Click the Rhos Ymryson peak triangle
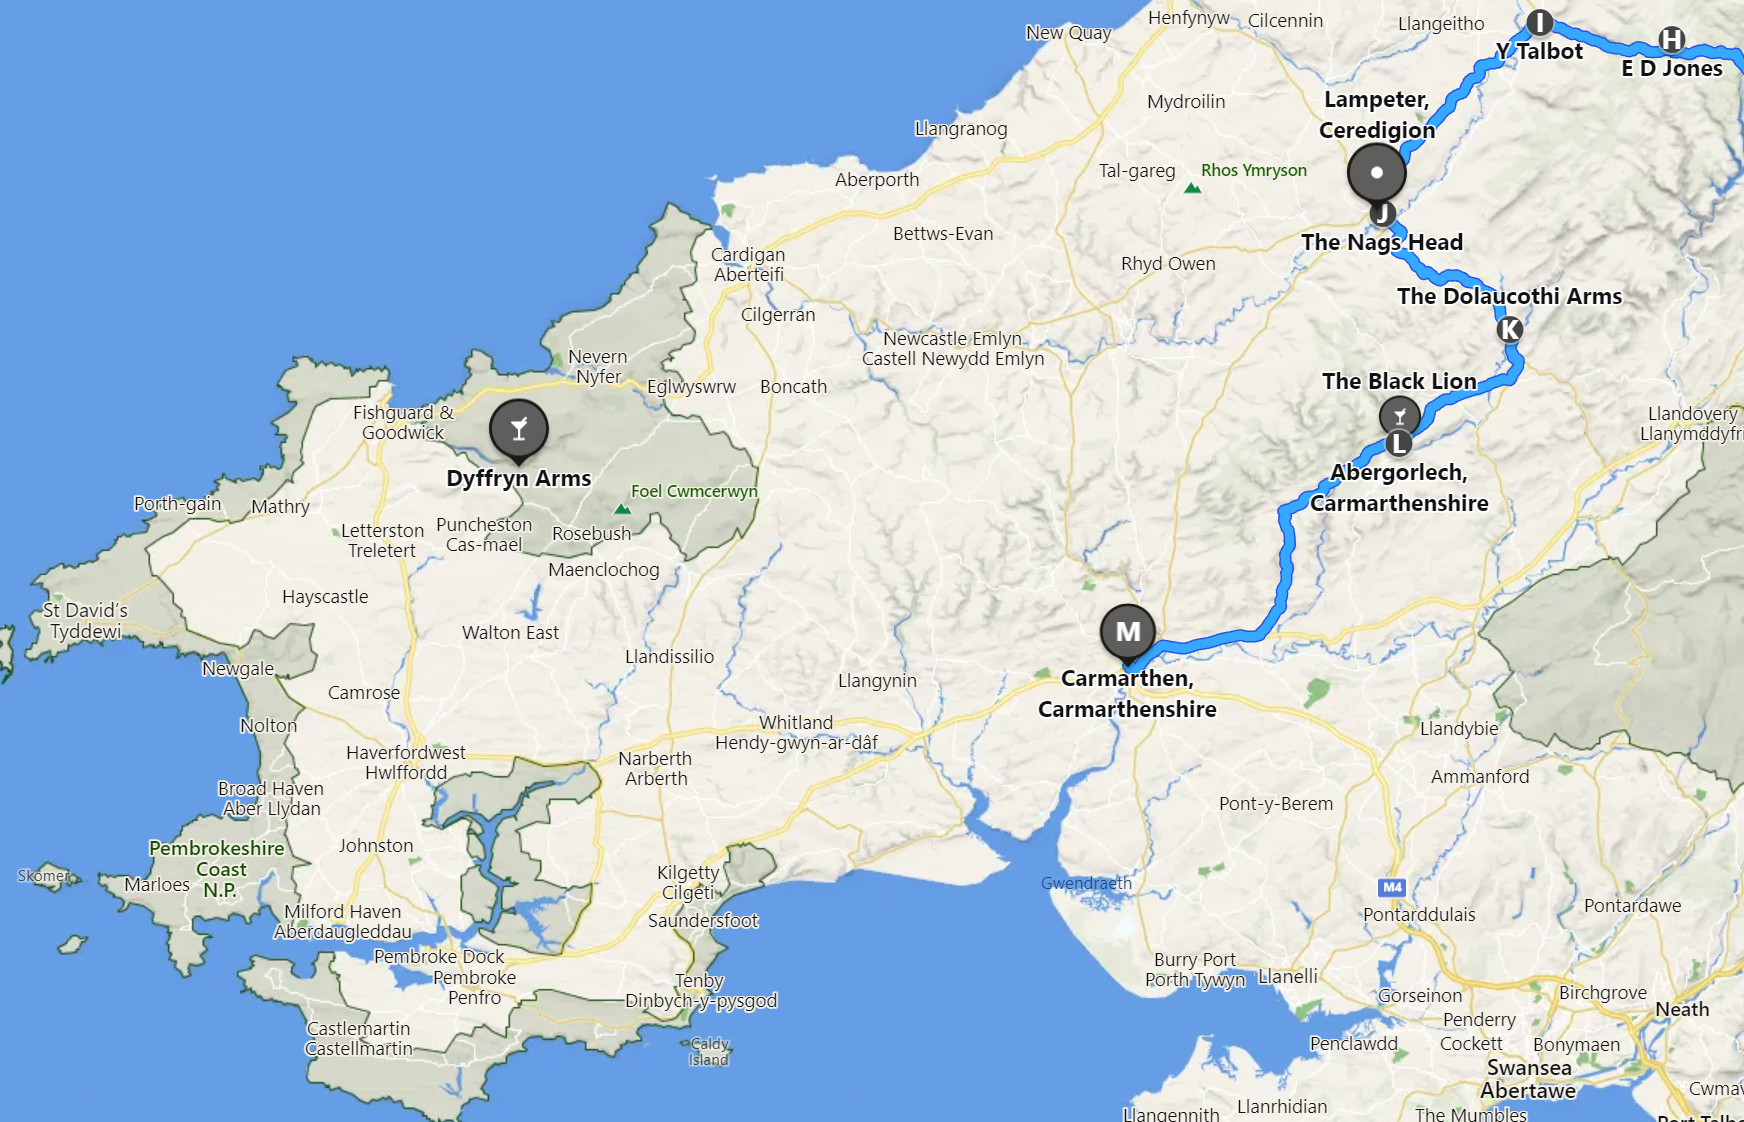The height and width of the screenshot is (1122, 1744). [1192, 188]
